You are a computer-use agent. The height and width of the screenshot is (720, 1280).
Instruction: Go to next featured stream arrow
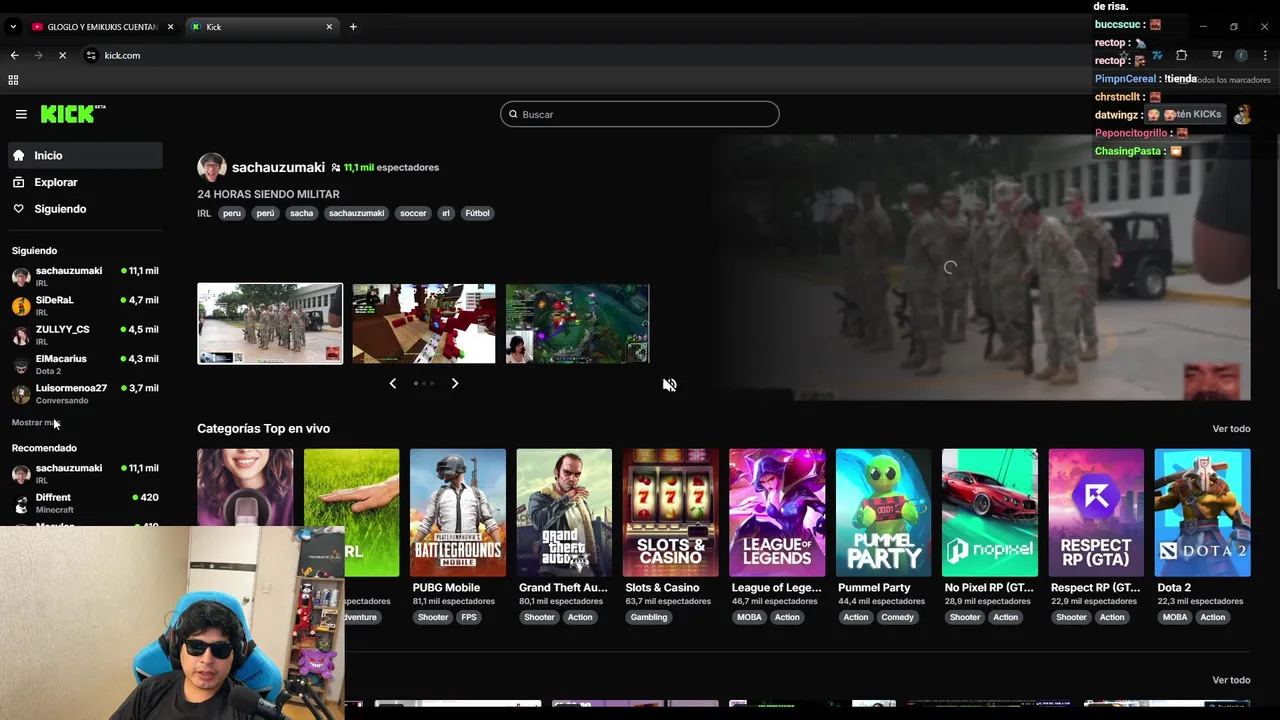point(455,383)
